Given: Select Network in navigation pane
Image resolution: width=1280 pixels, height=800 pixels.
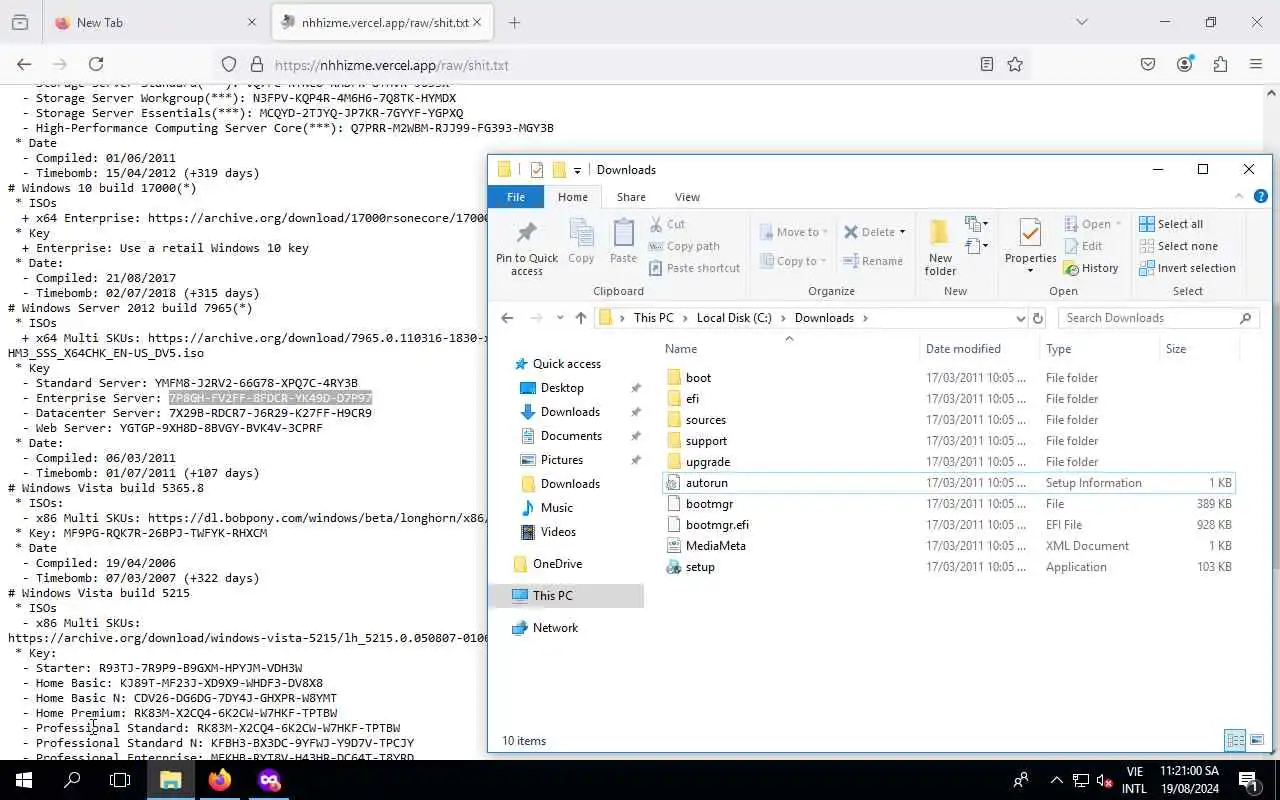Looking at the screenshot, I should point(555,628).
